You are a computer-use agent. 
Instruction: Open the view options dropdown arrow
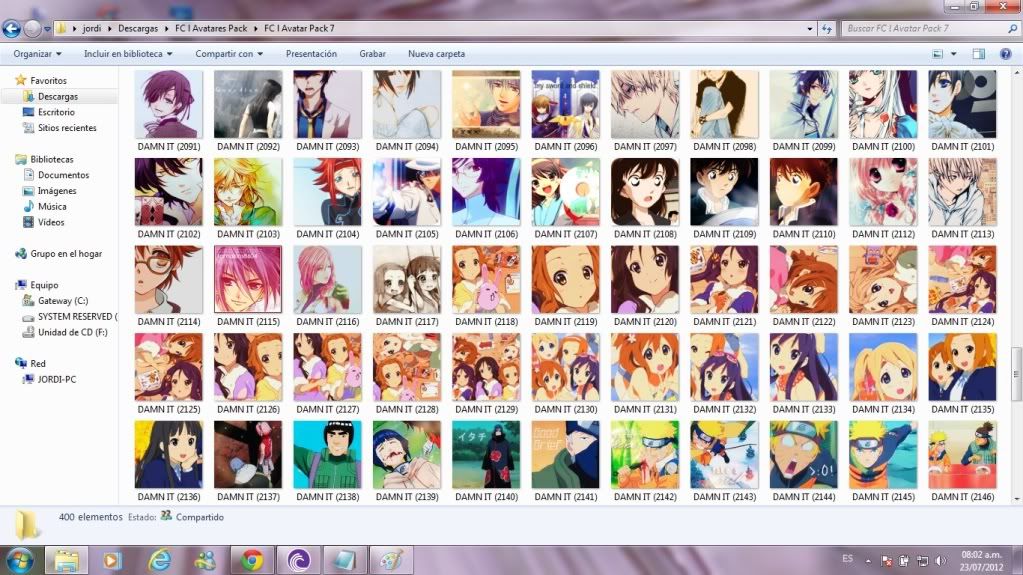coord(953,54)
